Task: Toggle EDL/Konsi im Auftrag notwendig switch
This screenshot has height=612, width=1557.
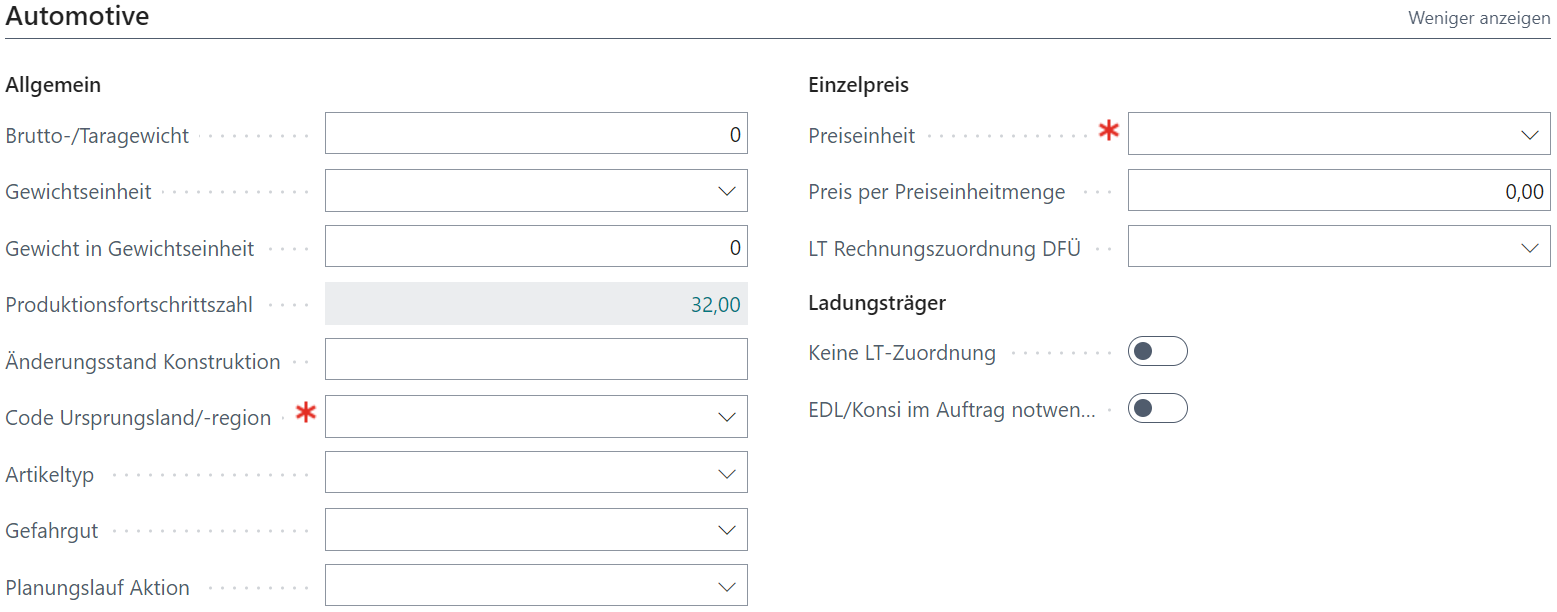Action: pyautogui.click(x=1157, y=409)
